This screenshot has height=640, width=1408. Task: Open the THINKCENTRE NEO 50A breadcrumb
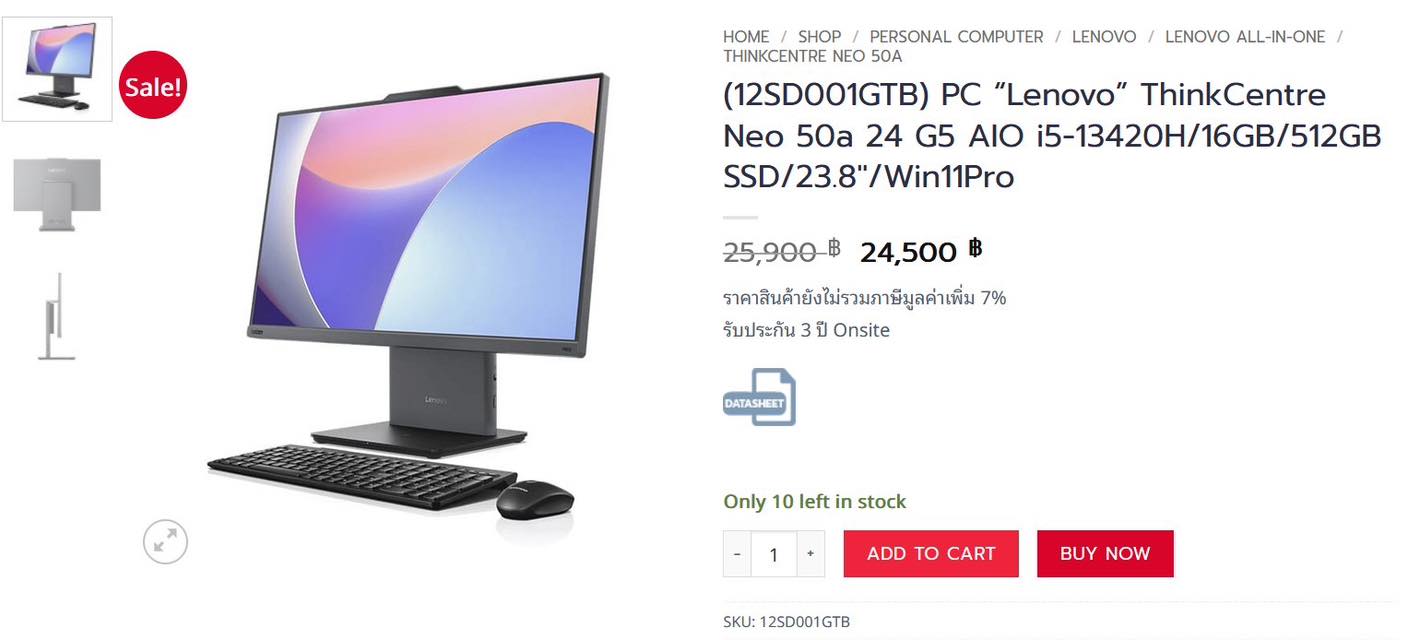point(812,57)
